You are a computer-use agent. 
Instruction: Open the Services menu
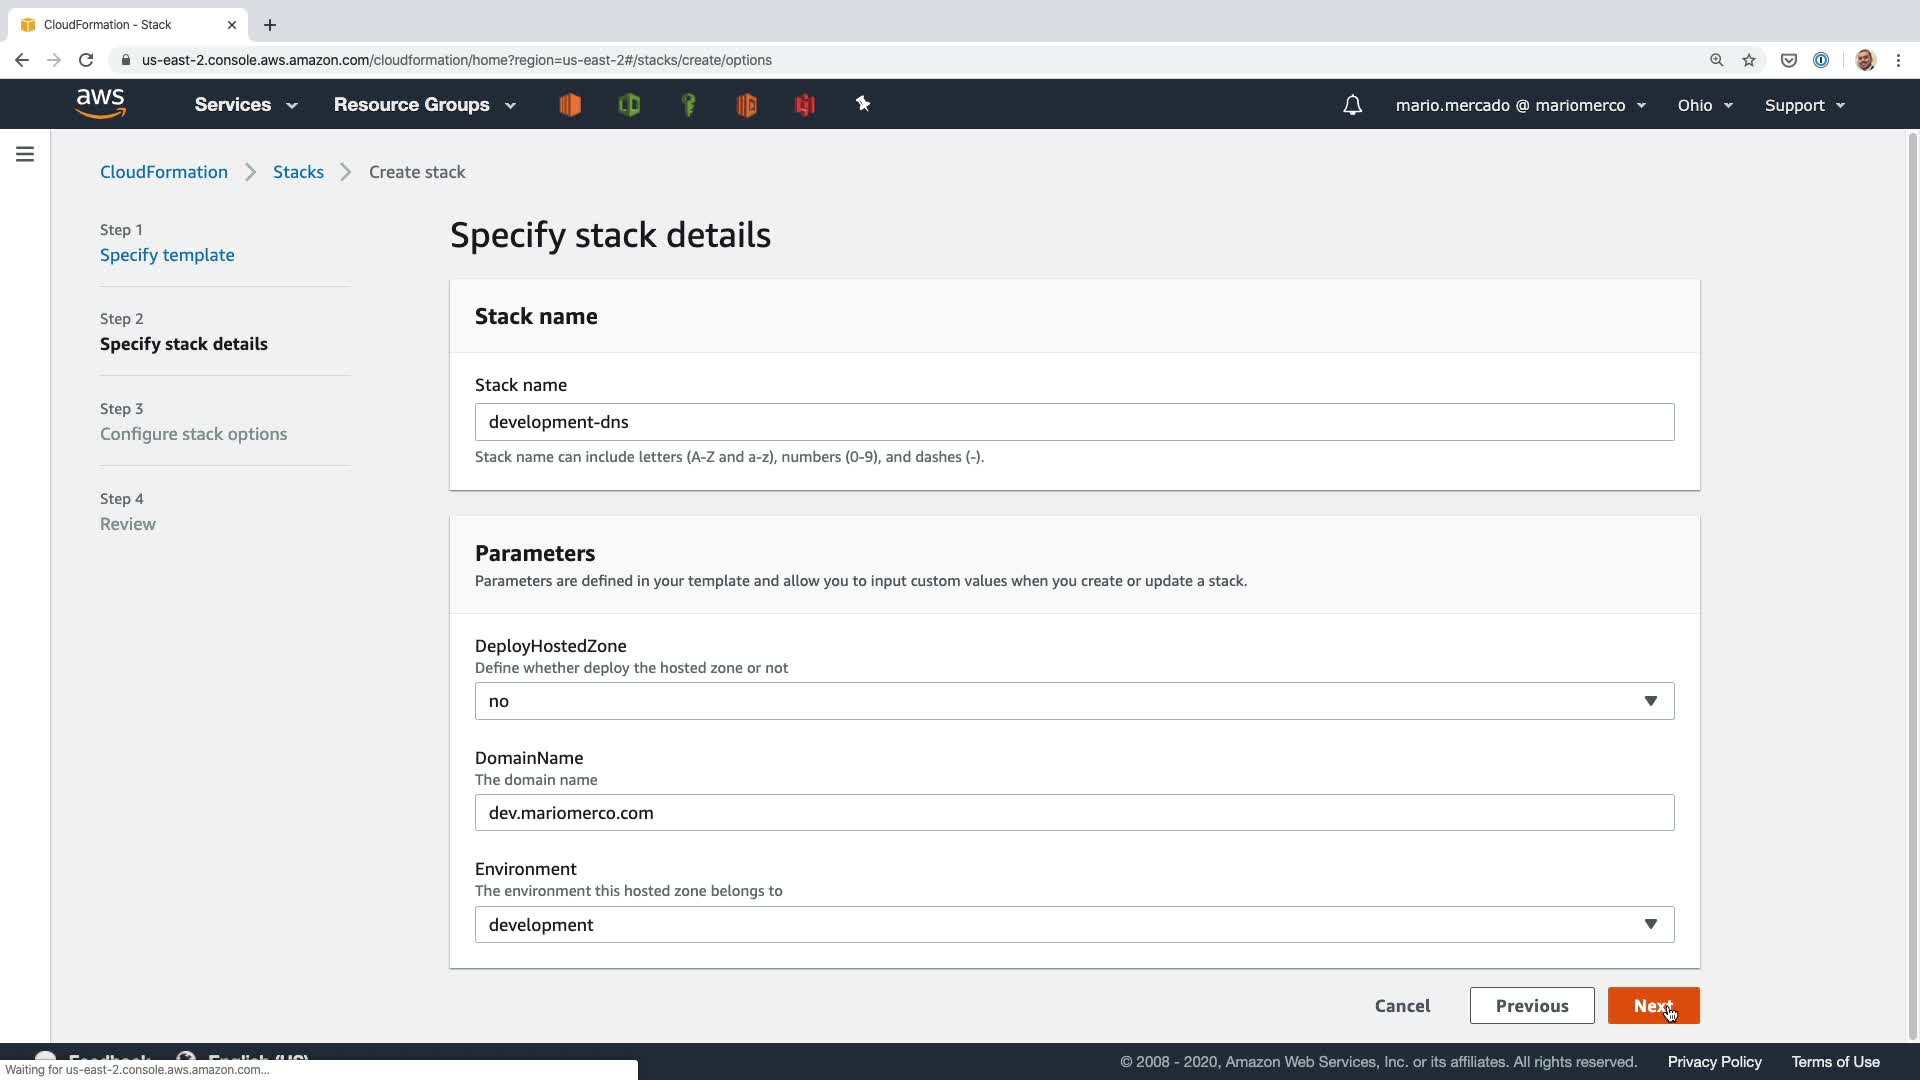point(245,105)
